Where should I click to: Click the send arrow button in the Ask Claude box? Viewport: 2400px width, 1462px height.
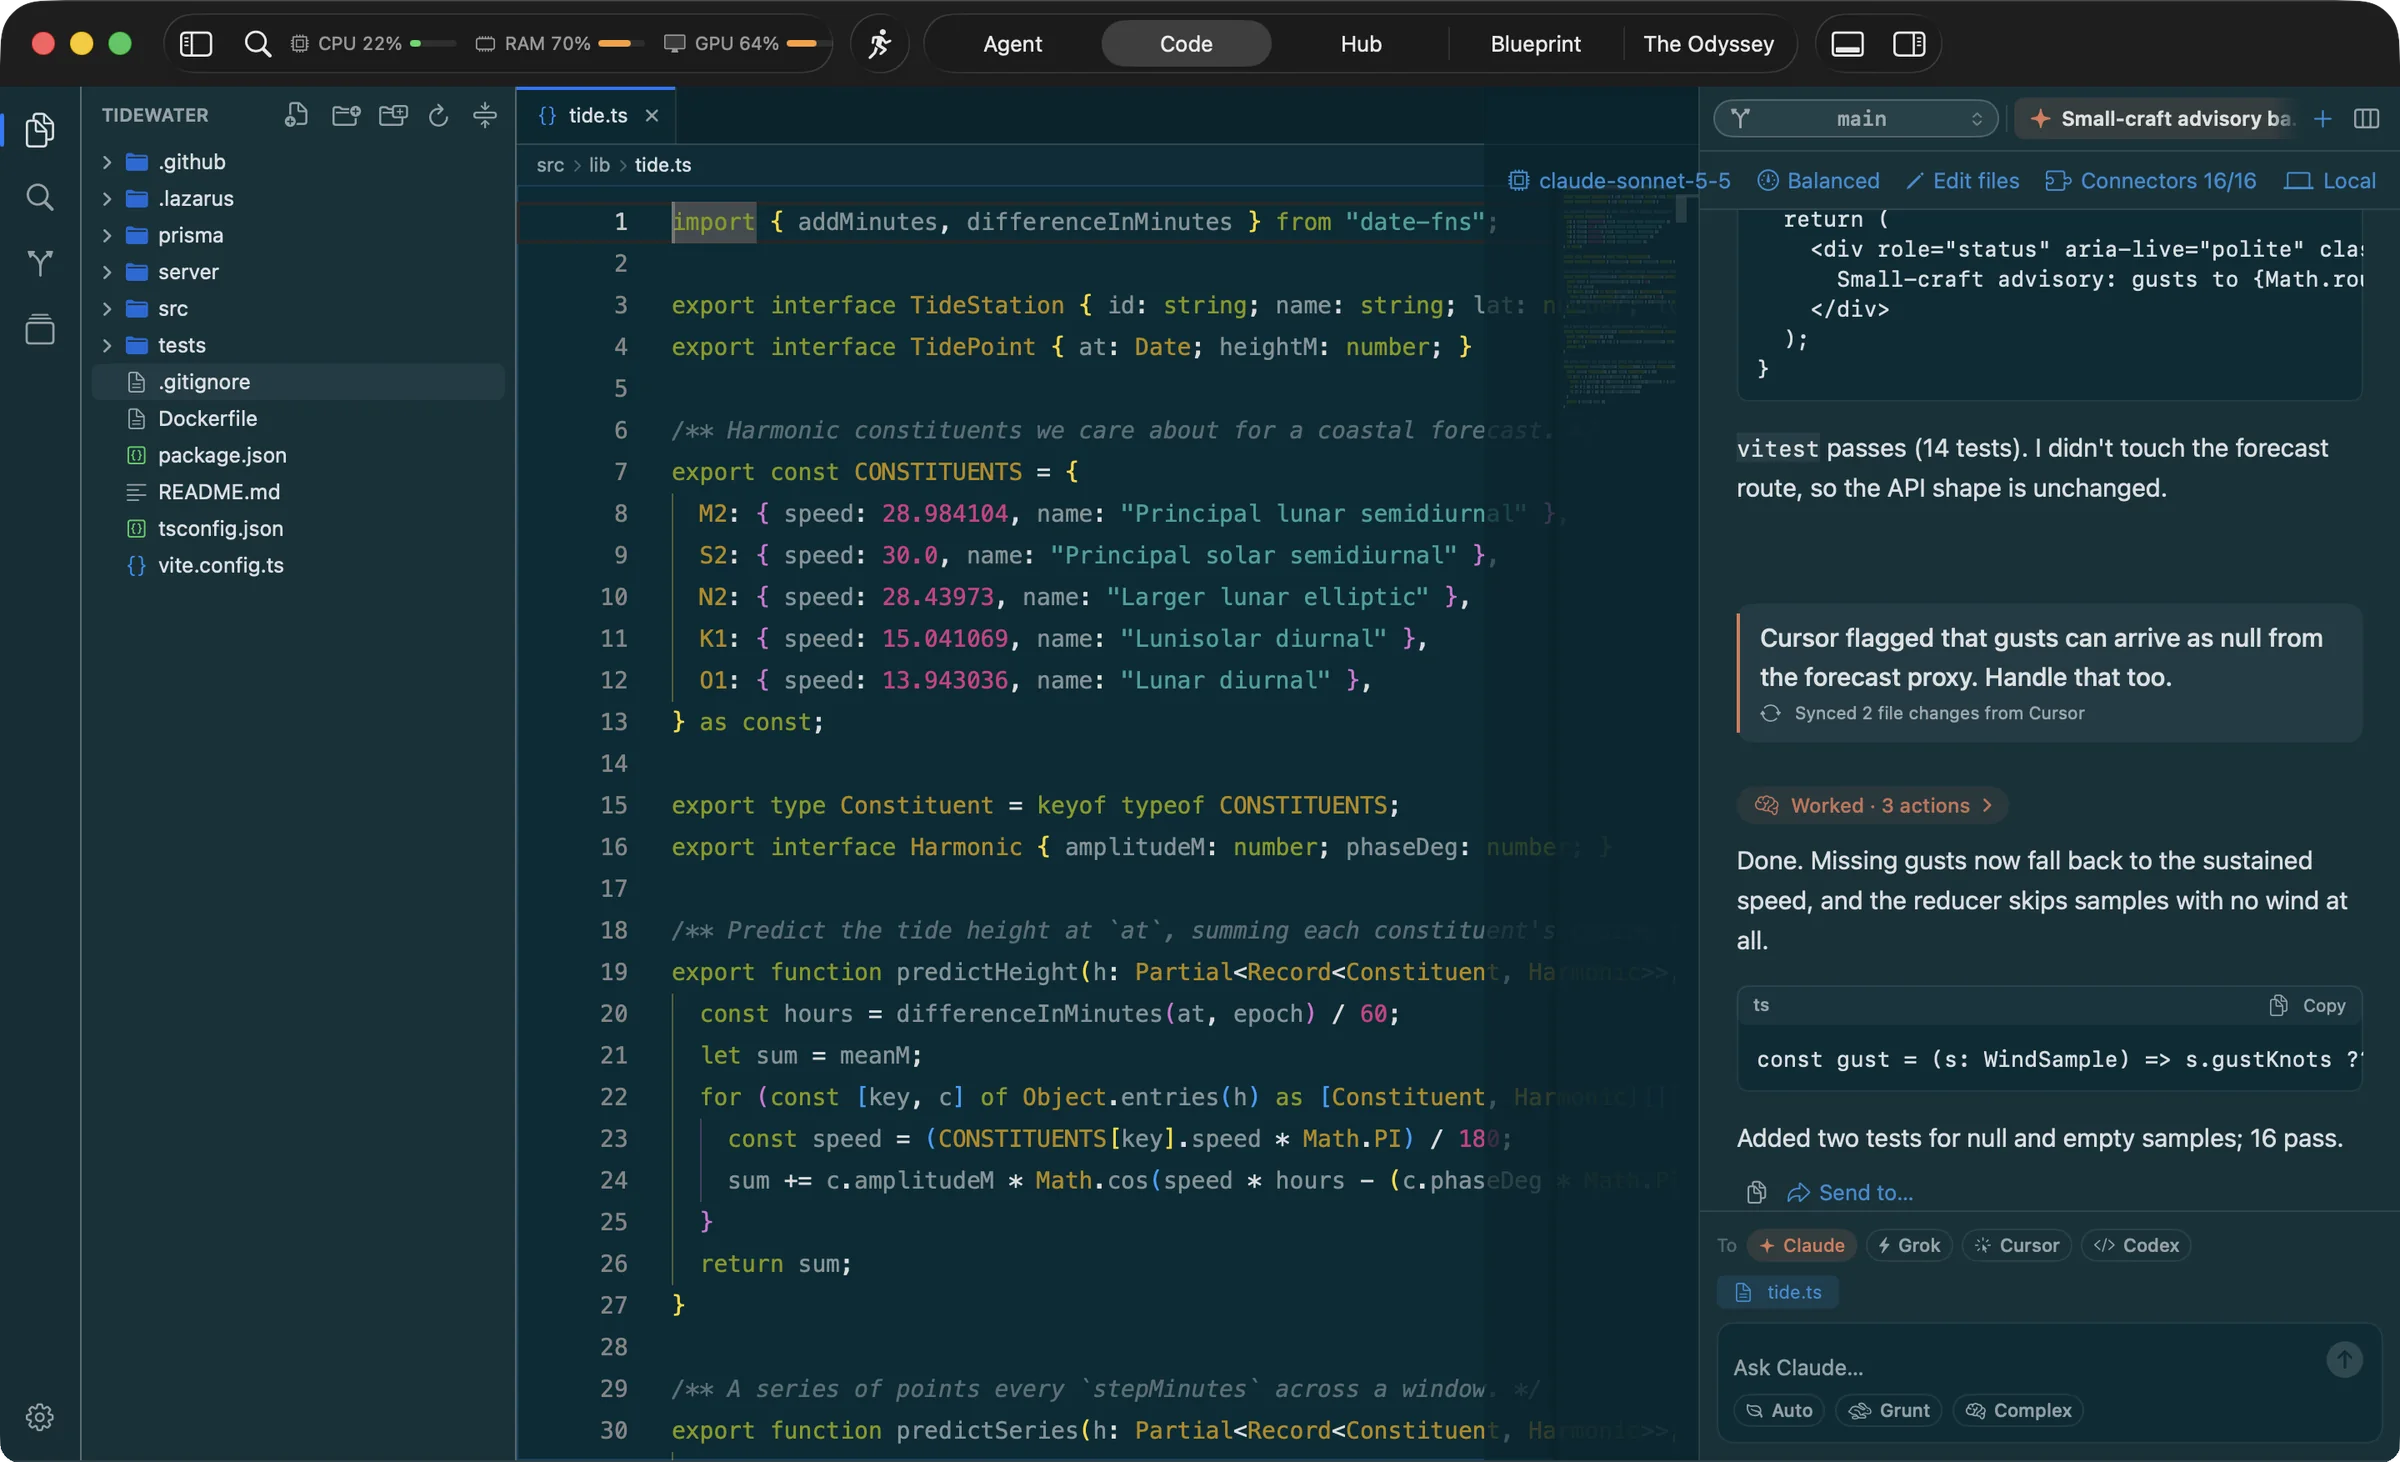[2344, 1359]
